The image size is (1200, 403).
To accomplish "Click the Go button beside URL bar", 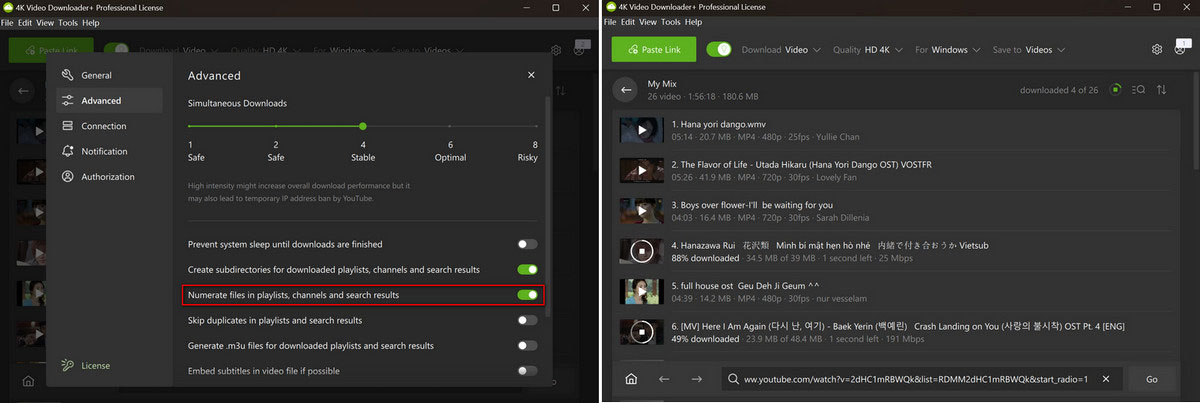I will click(1151, 380).
